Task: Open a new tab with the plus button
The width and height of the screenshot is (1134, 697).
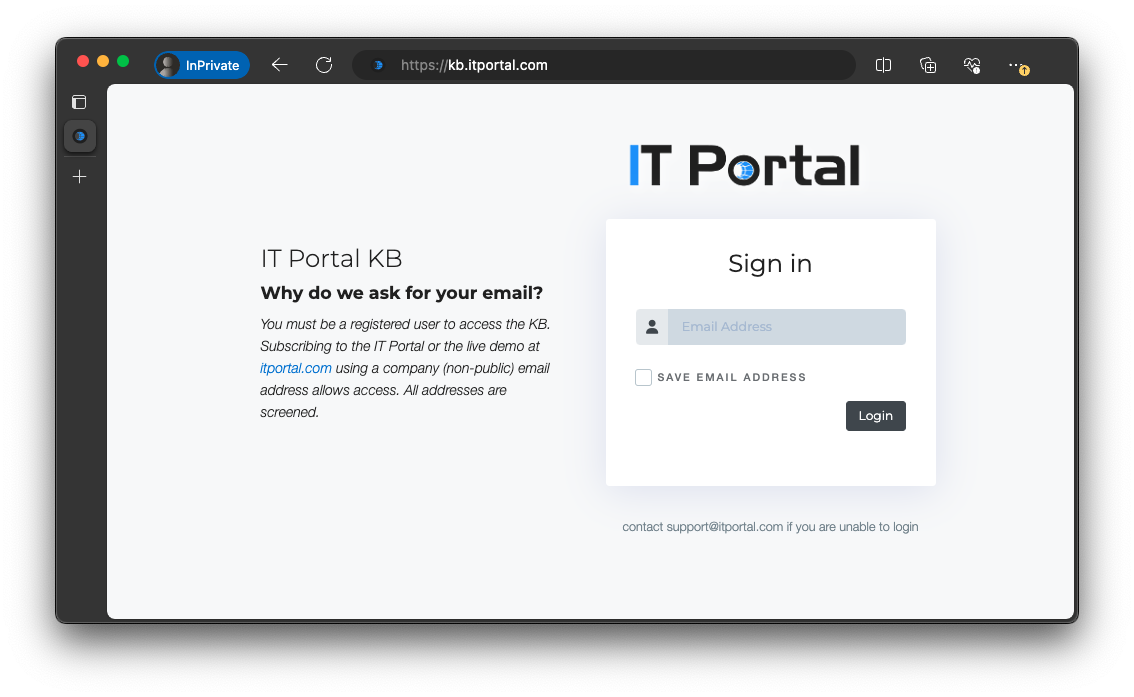Action: pos(79,176)
